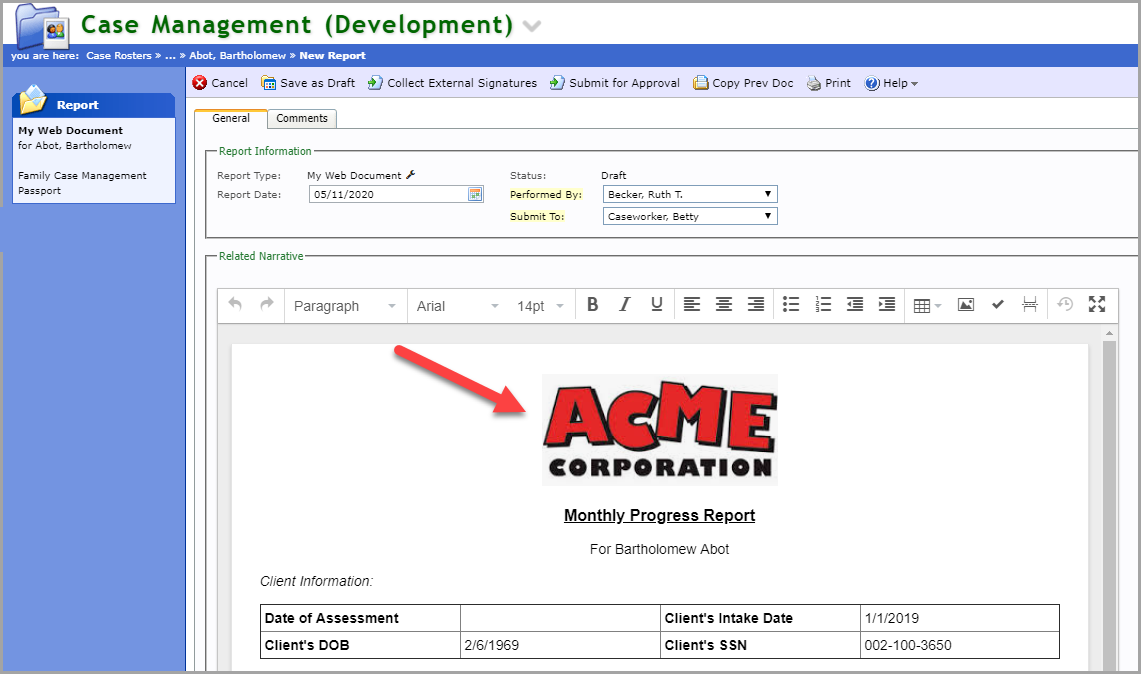Click the redo arrow in editor toolbar
Screen dimensions: 1141x674
coord(267,304)
